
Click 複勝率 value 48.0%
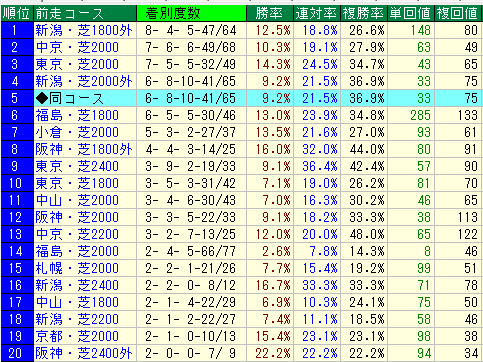point(367,235)
